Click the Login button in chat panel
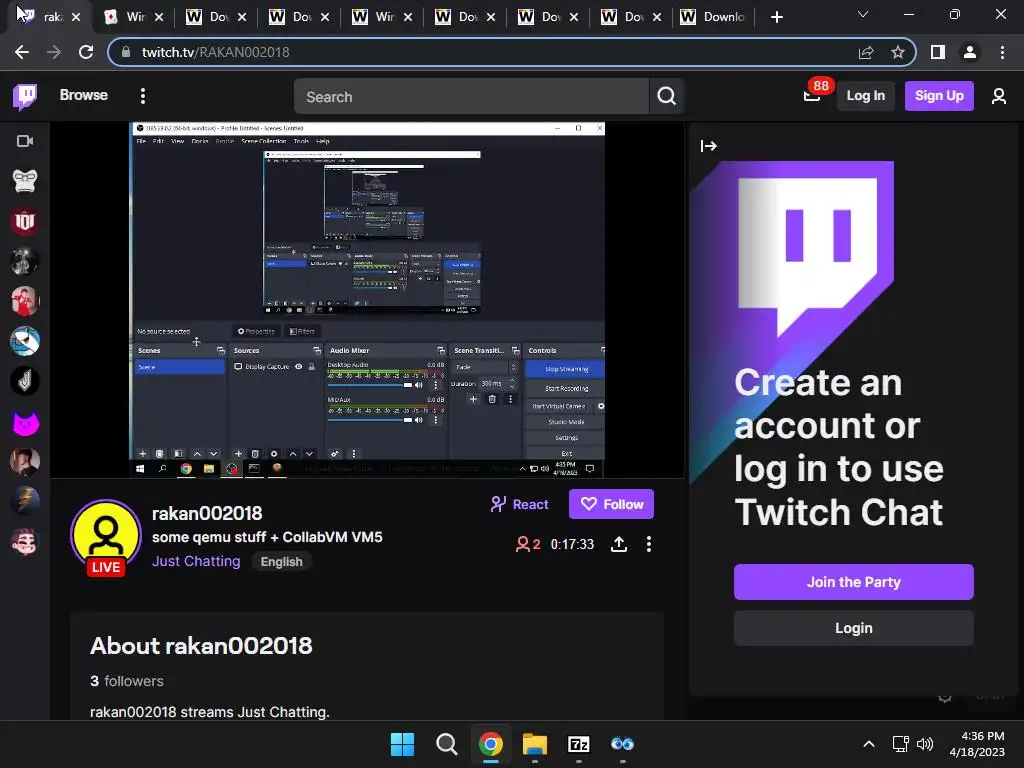The width and height of the screenshot is (1024, 768). (854, 628)
